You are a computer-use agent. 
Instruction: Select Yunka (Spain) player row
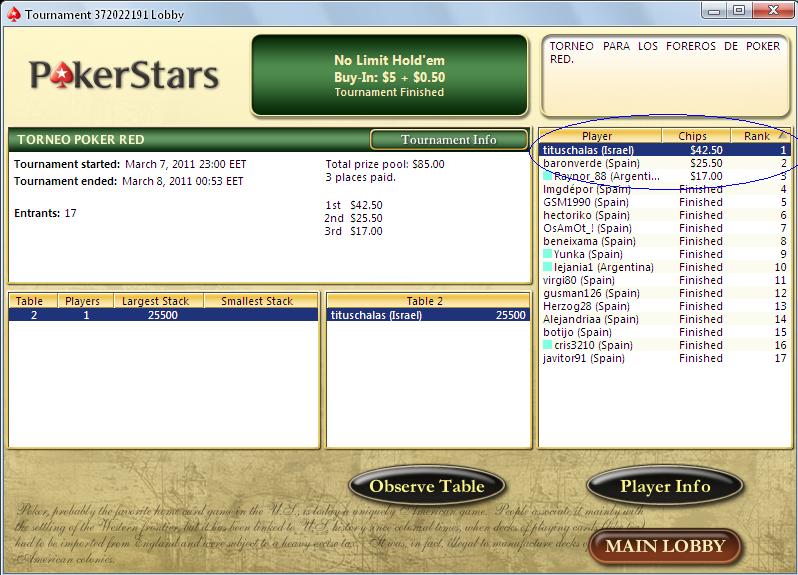pos(665,254)
